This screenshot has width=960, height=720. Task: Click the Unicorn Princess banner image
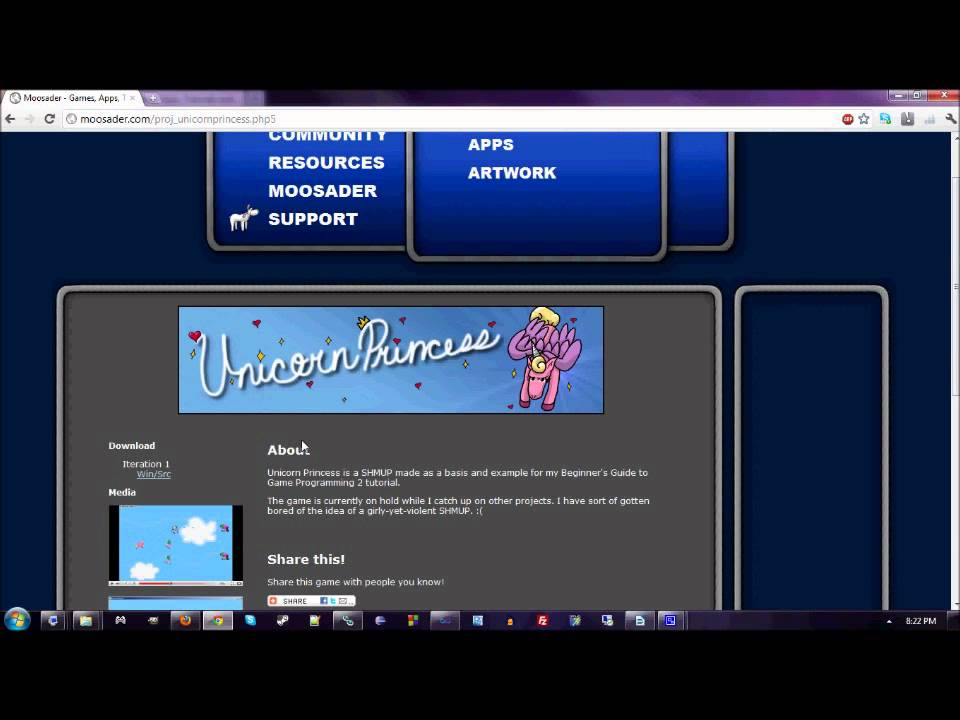(391, 360)
